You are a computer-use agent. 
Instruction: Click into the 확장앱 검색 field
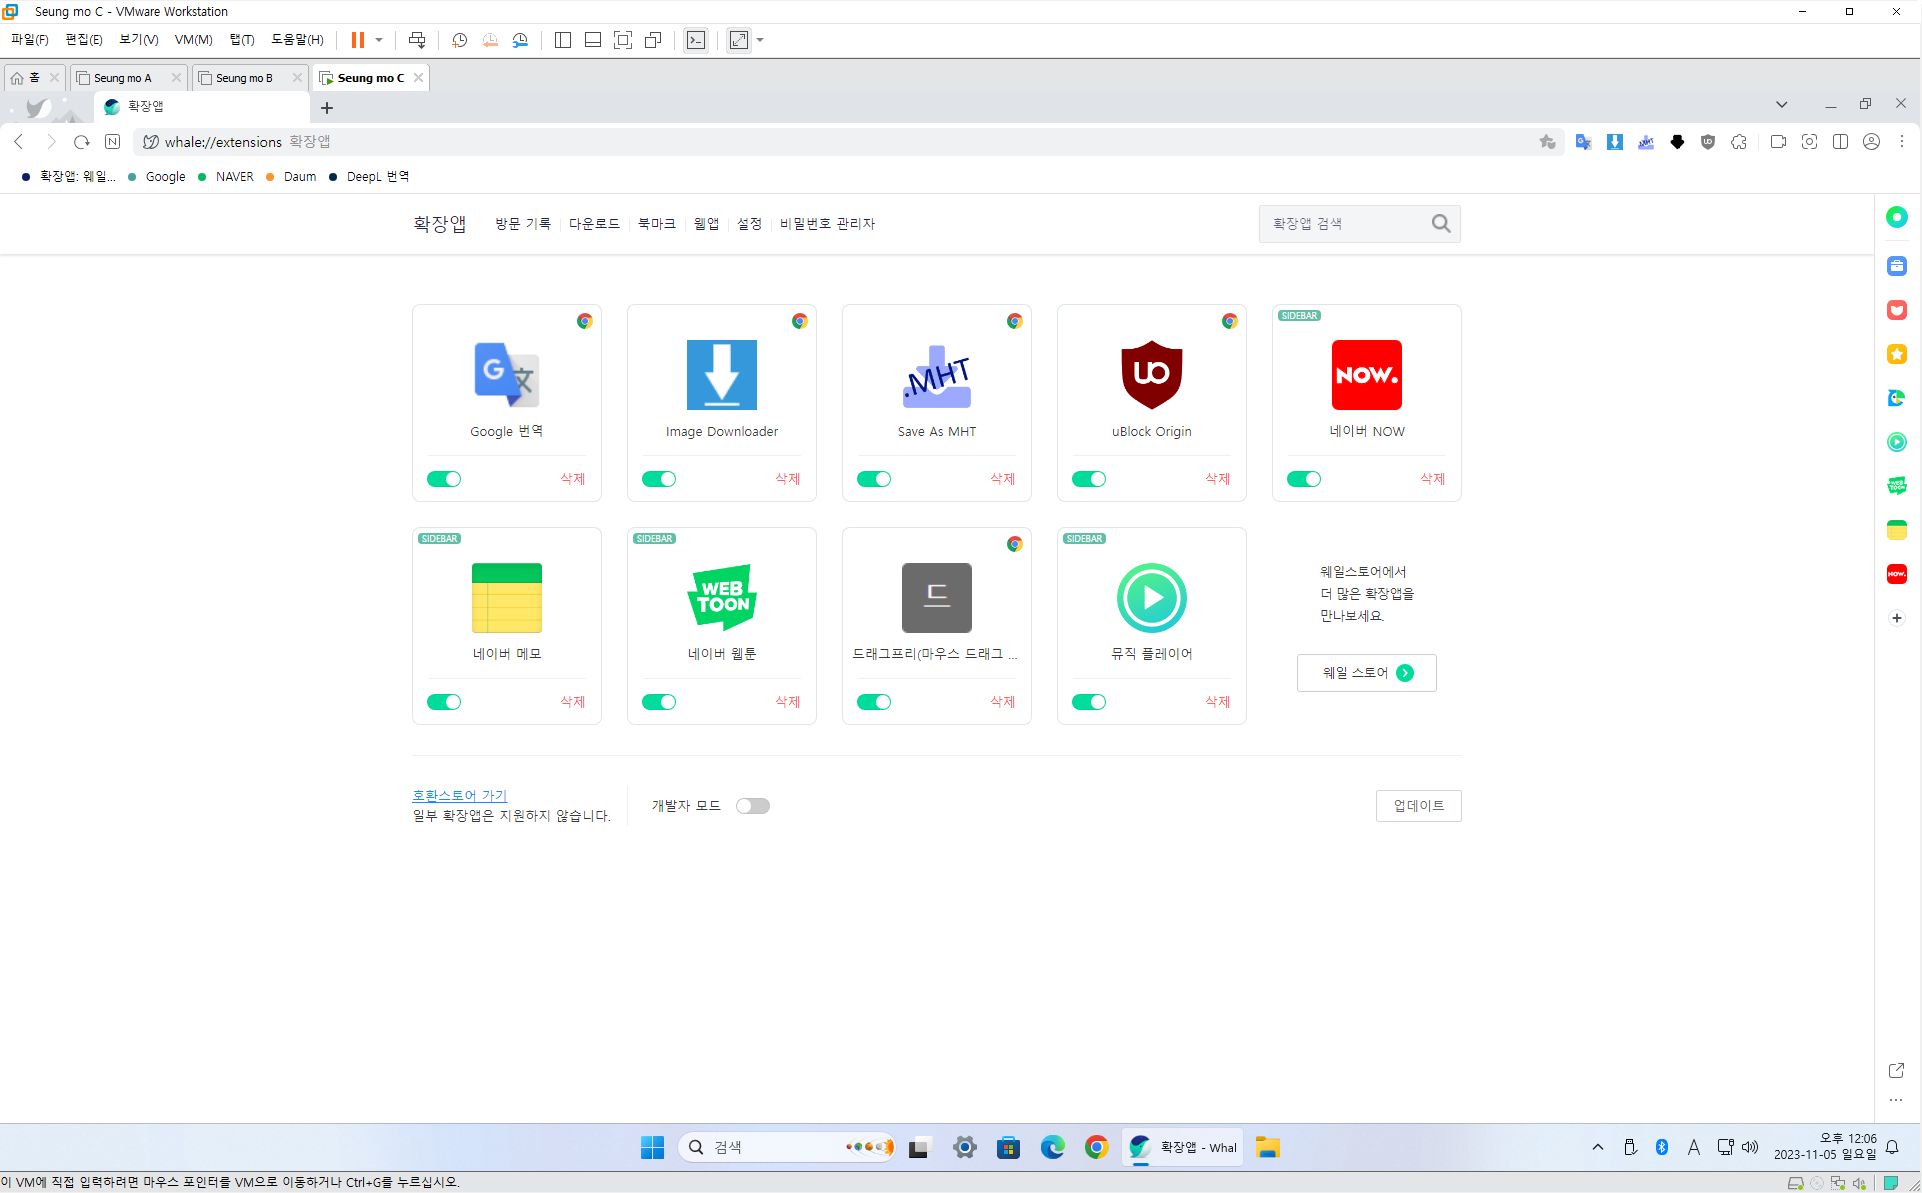coord(1343,224)
